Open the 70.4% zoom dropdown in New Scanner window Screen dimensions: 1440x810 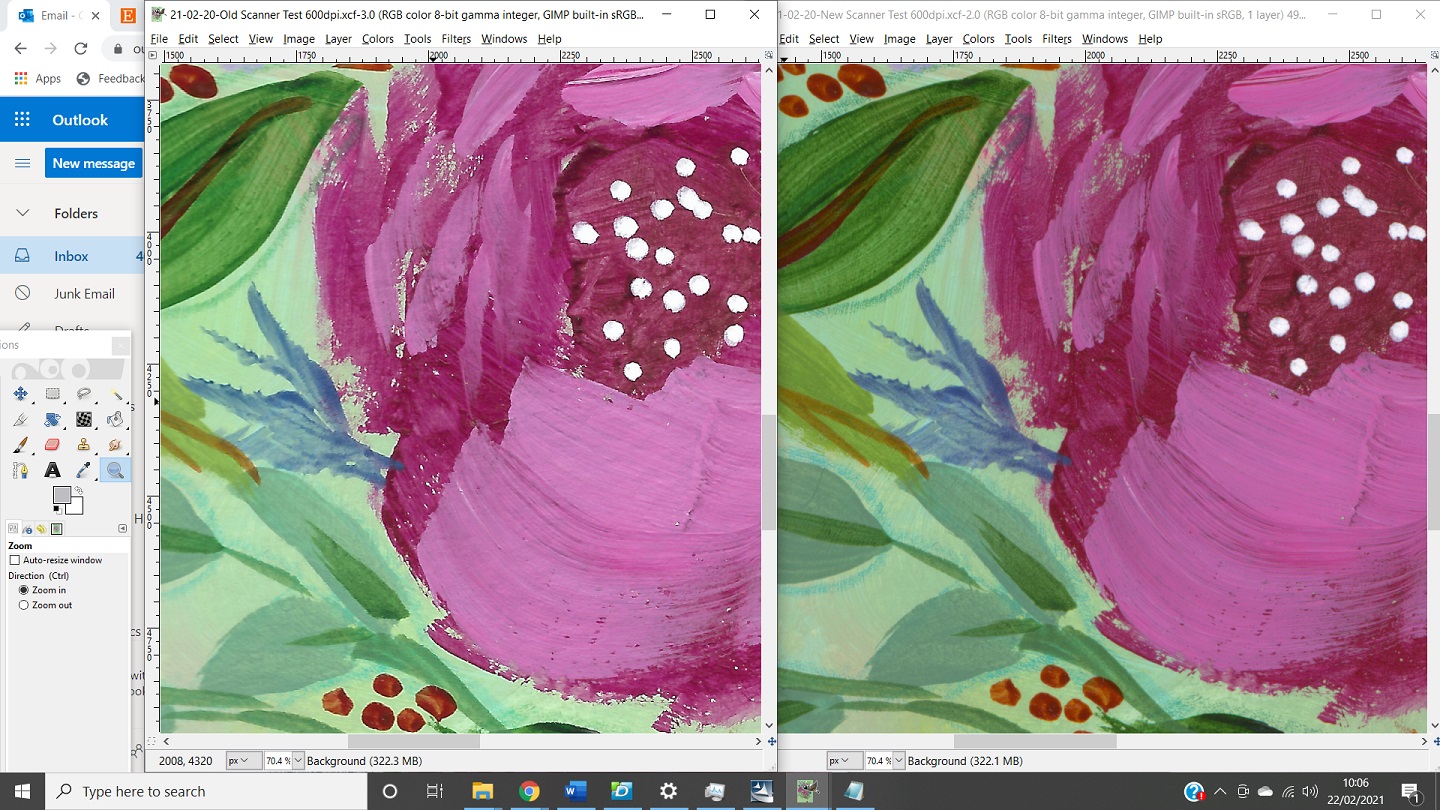898,761
